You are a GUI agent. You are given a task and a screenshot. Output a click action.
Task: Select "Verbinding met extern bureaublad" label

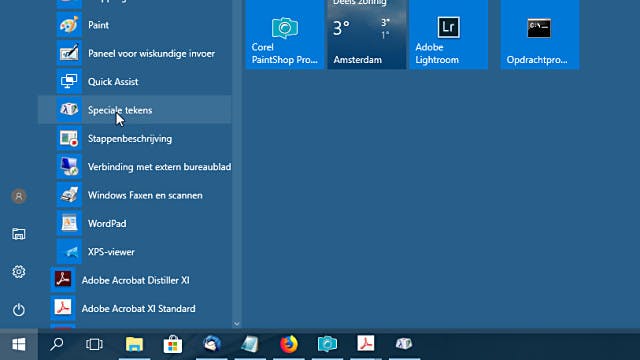[160, 167]
